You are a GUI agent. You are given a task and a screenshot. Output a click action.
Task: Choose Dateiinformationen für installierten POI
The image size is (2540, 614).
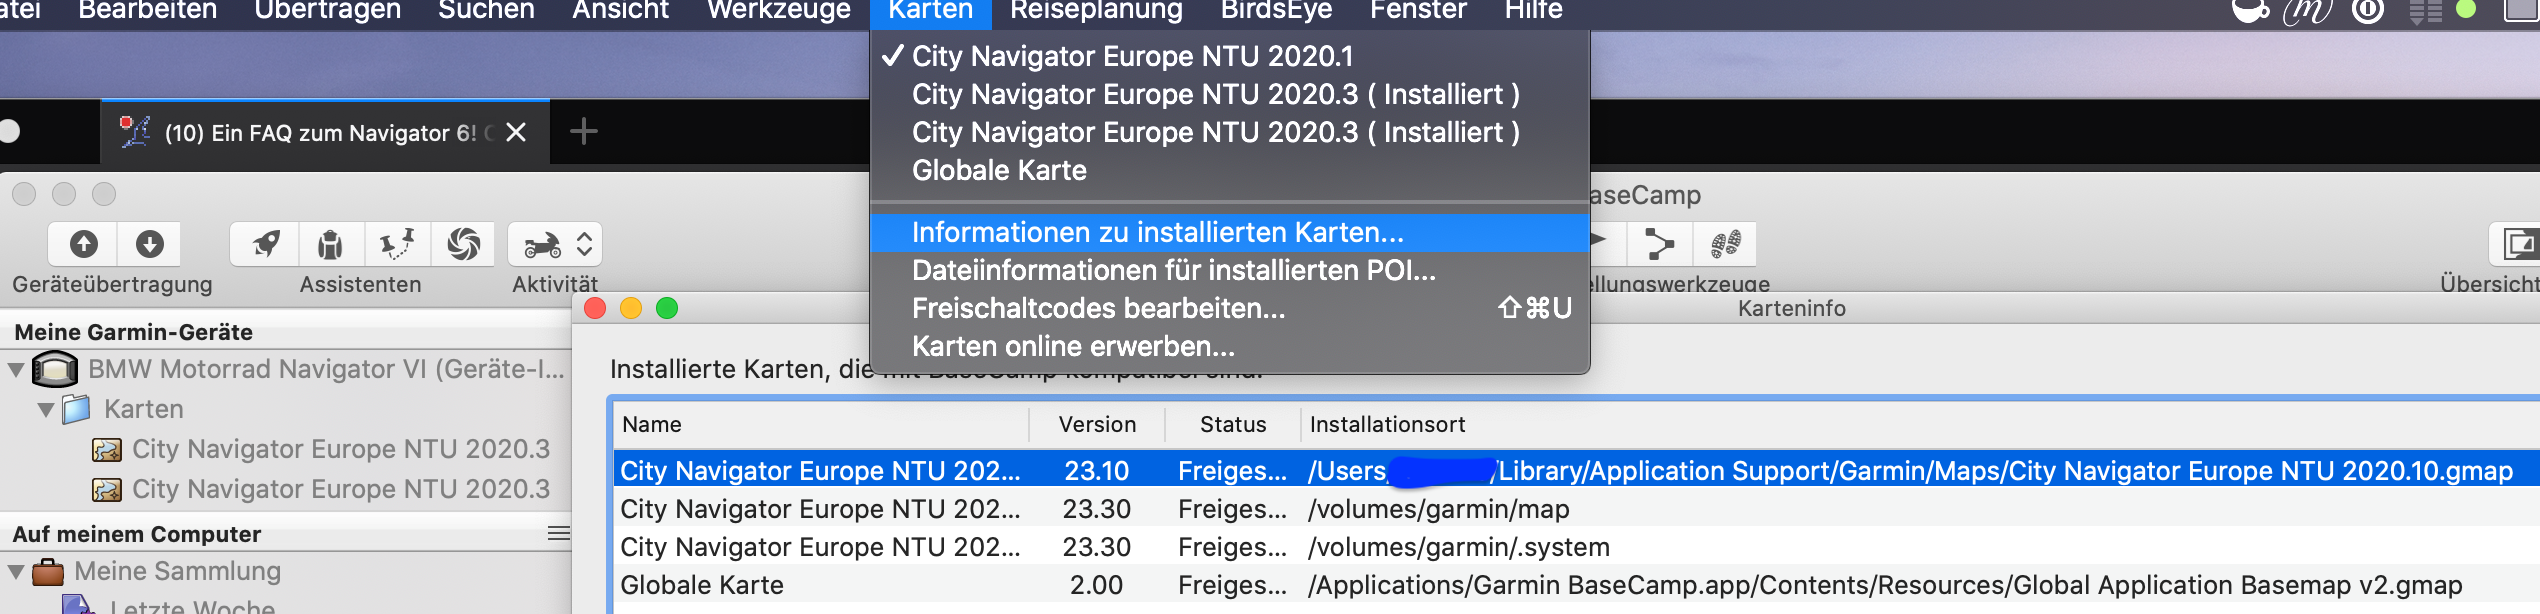(1229, 270)
